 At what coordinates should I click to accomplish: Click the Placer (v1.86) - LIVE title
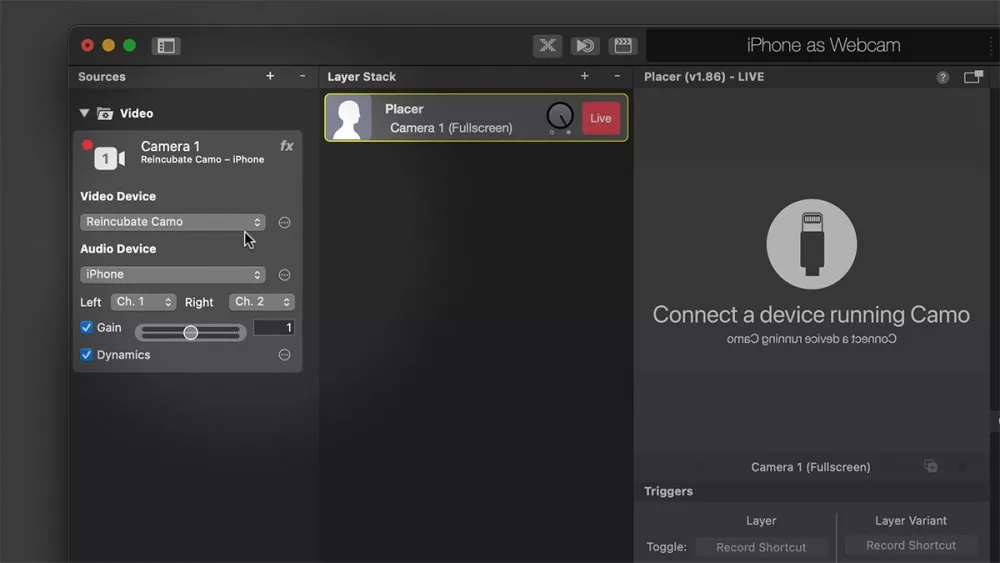click(704, 77)
